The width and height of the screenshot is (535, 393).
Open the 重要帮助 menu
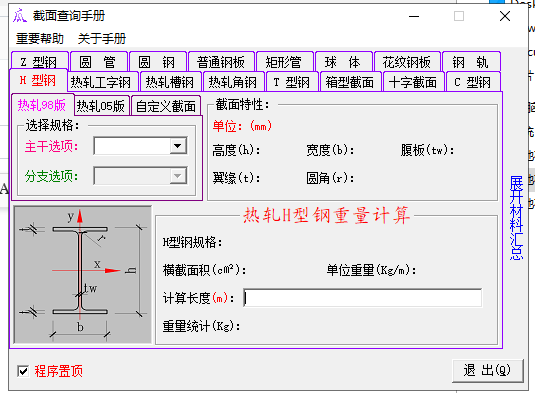tap(40, 39)
